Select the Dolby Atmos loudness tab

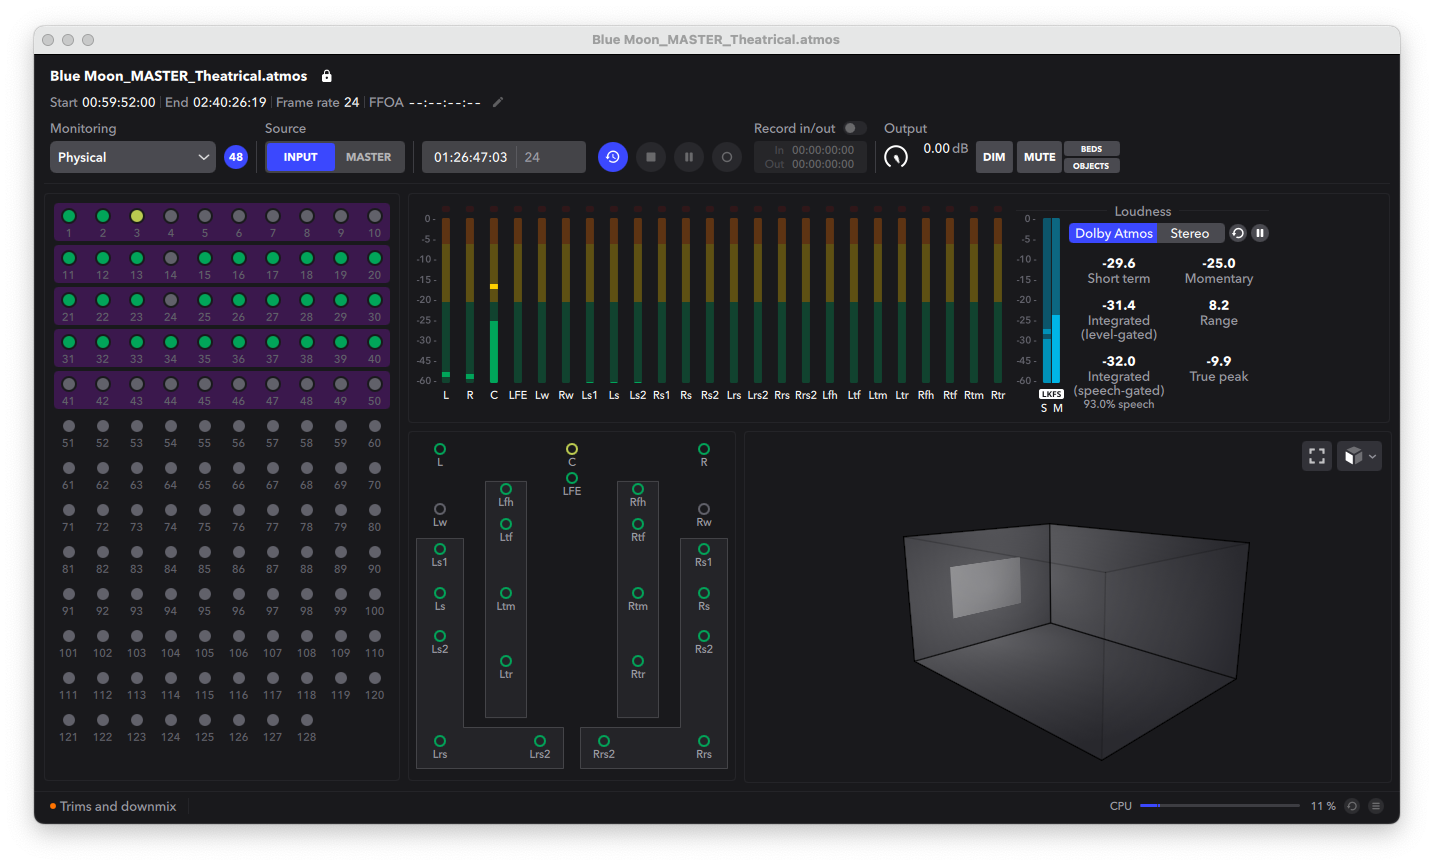point(1114,233)
